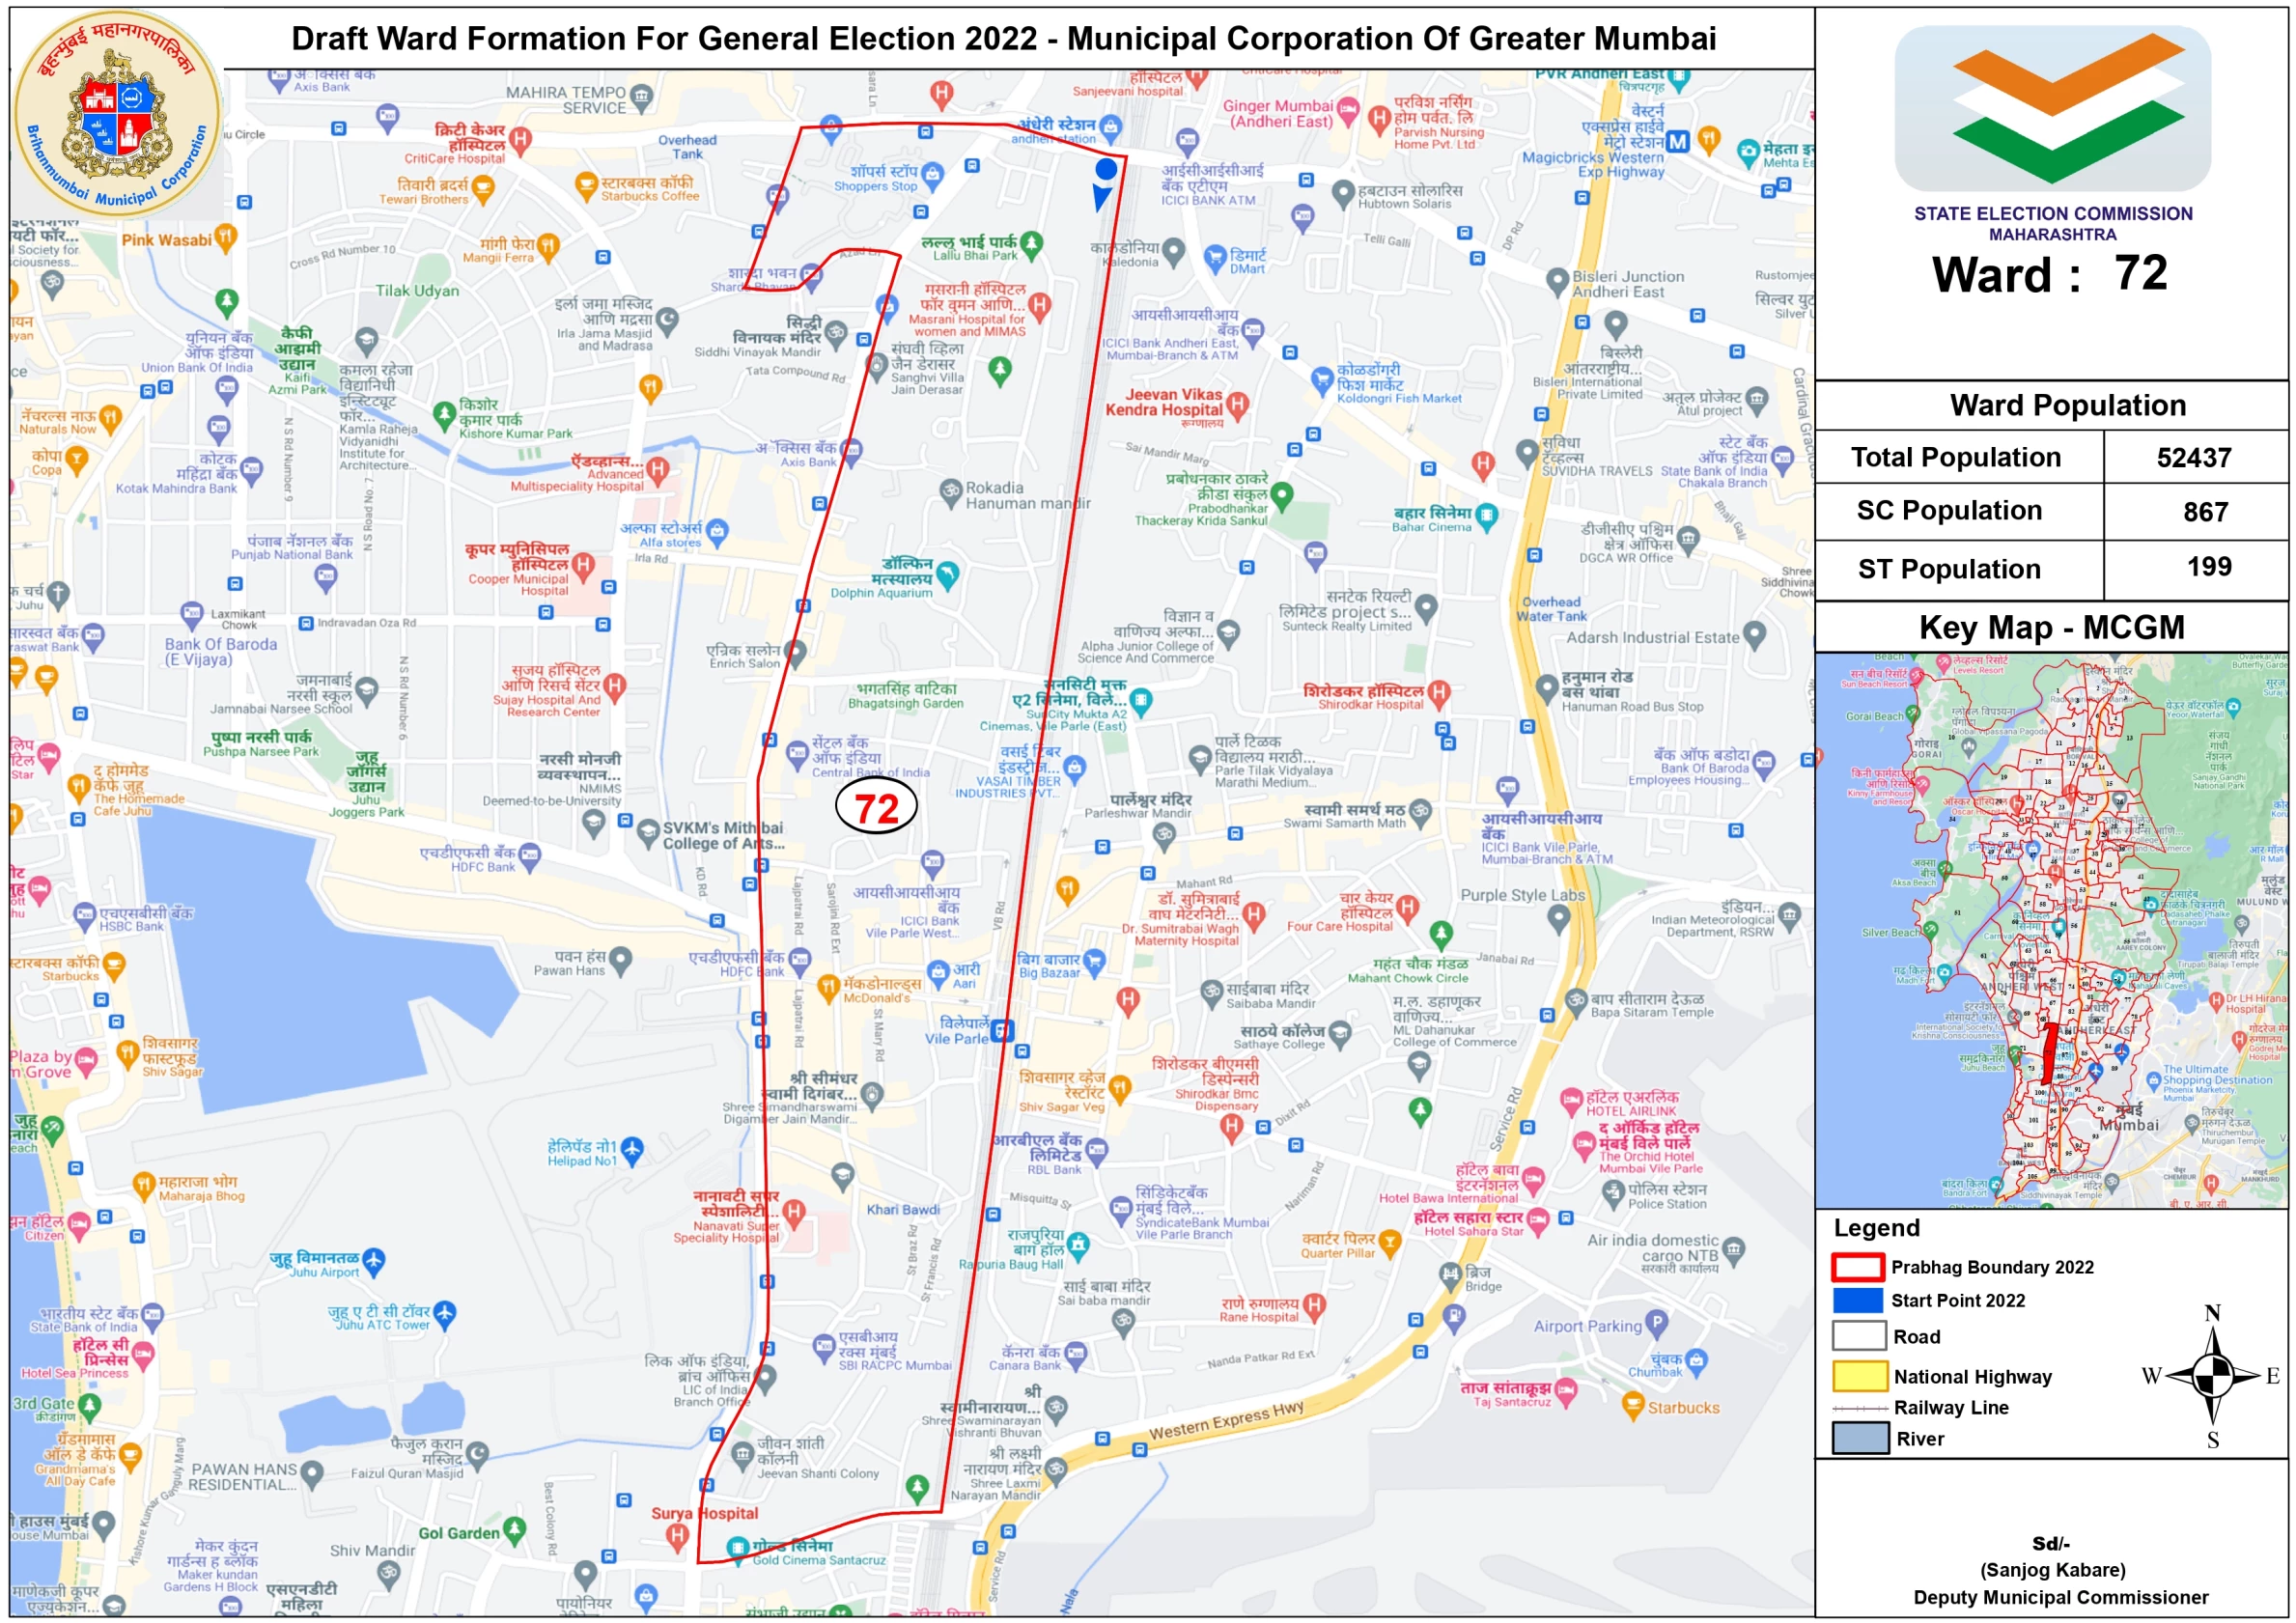The width and height of the screenshot is (2296, 1623).
Task: Click the Key Map MCGM thumbnail
Action: tap(2050, 930)
